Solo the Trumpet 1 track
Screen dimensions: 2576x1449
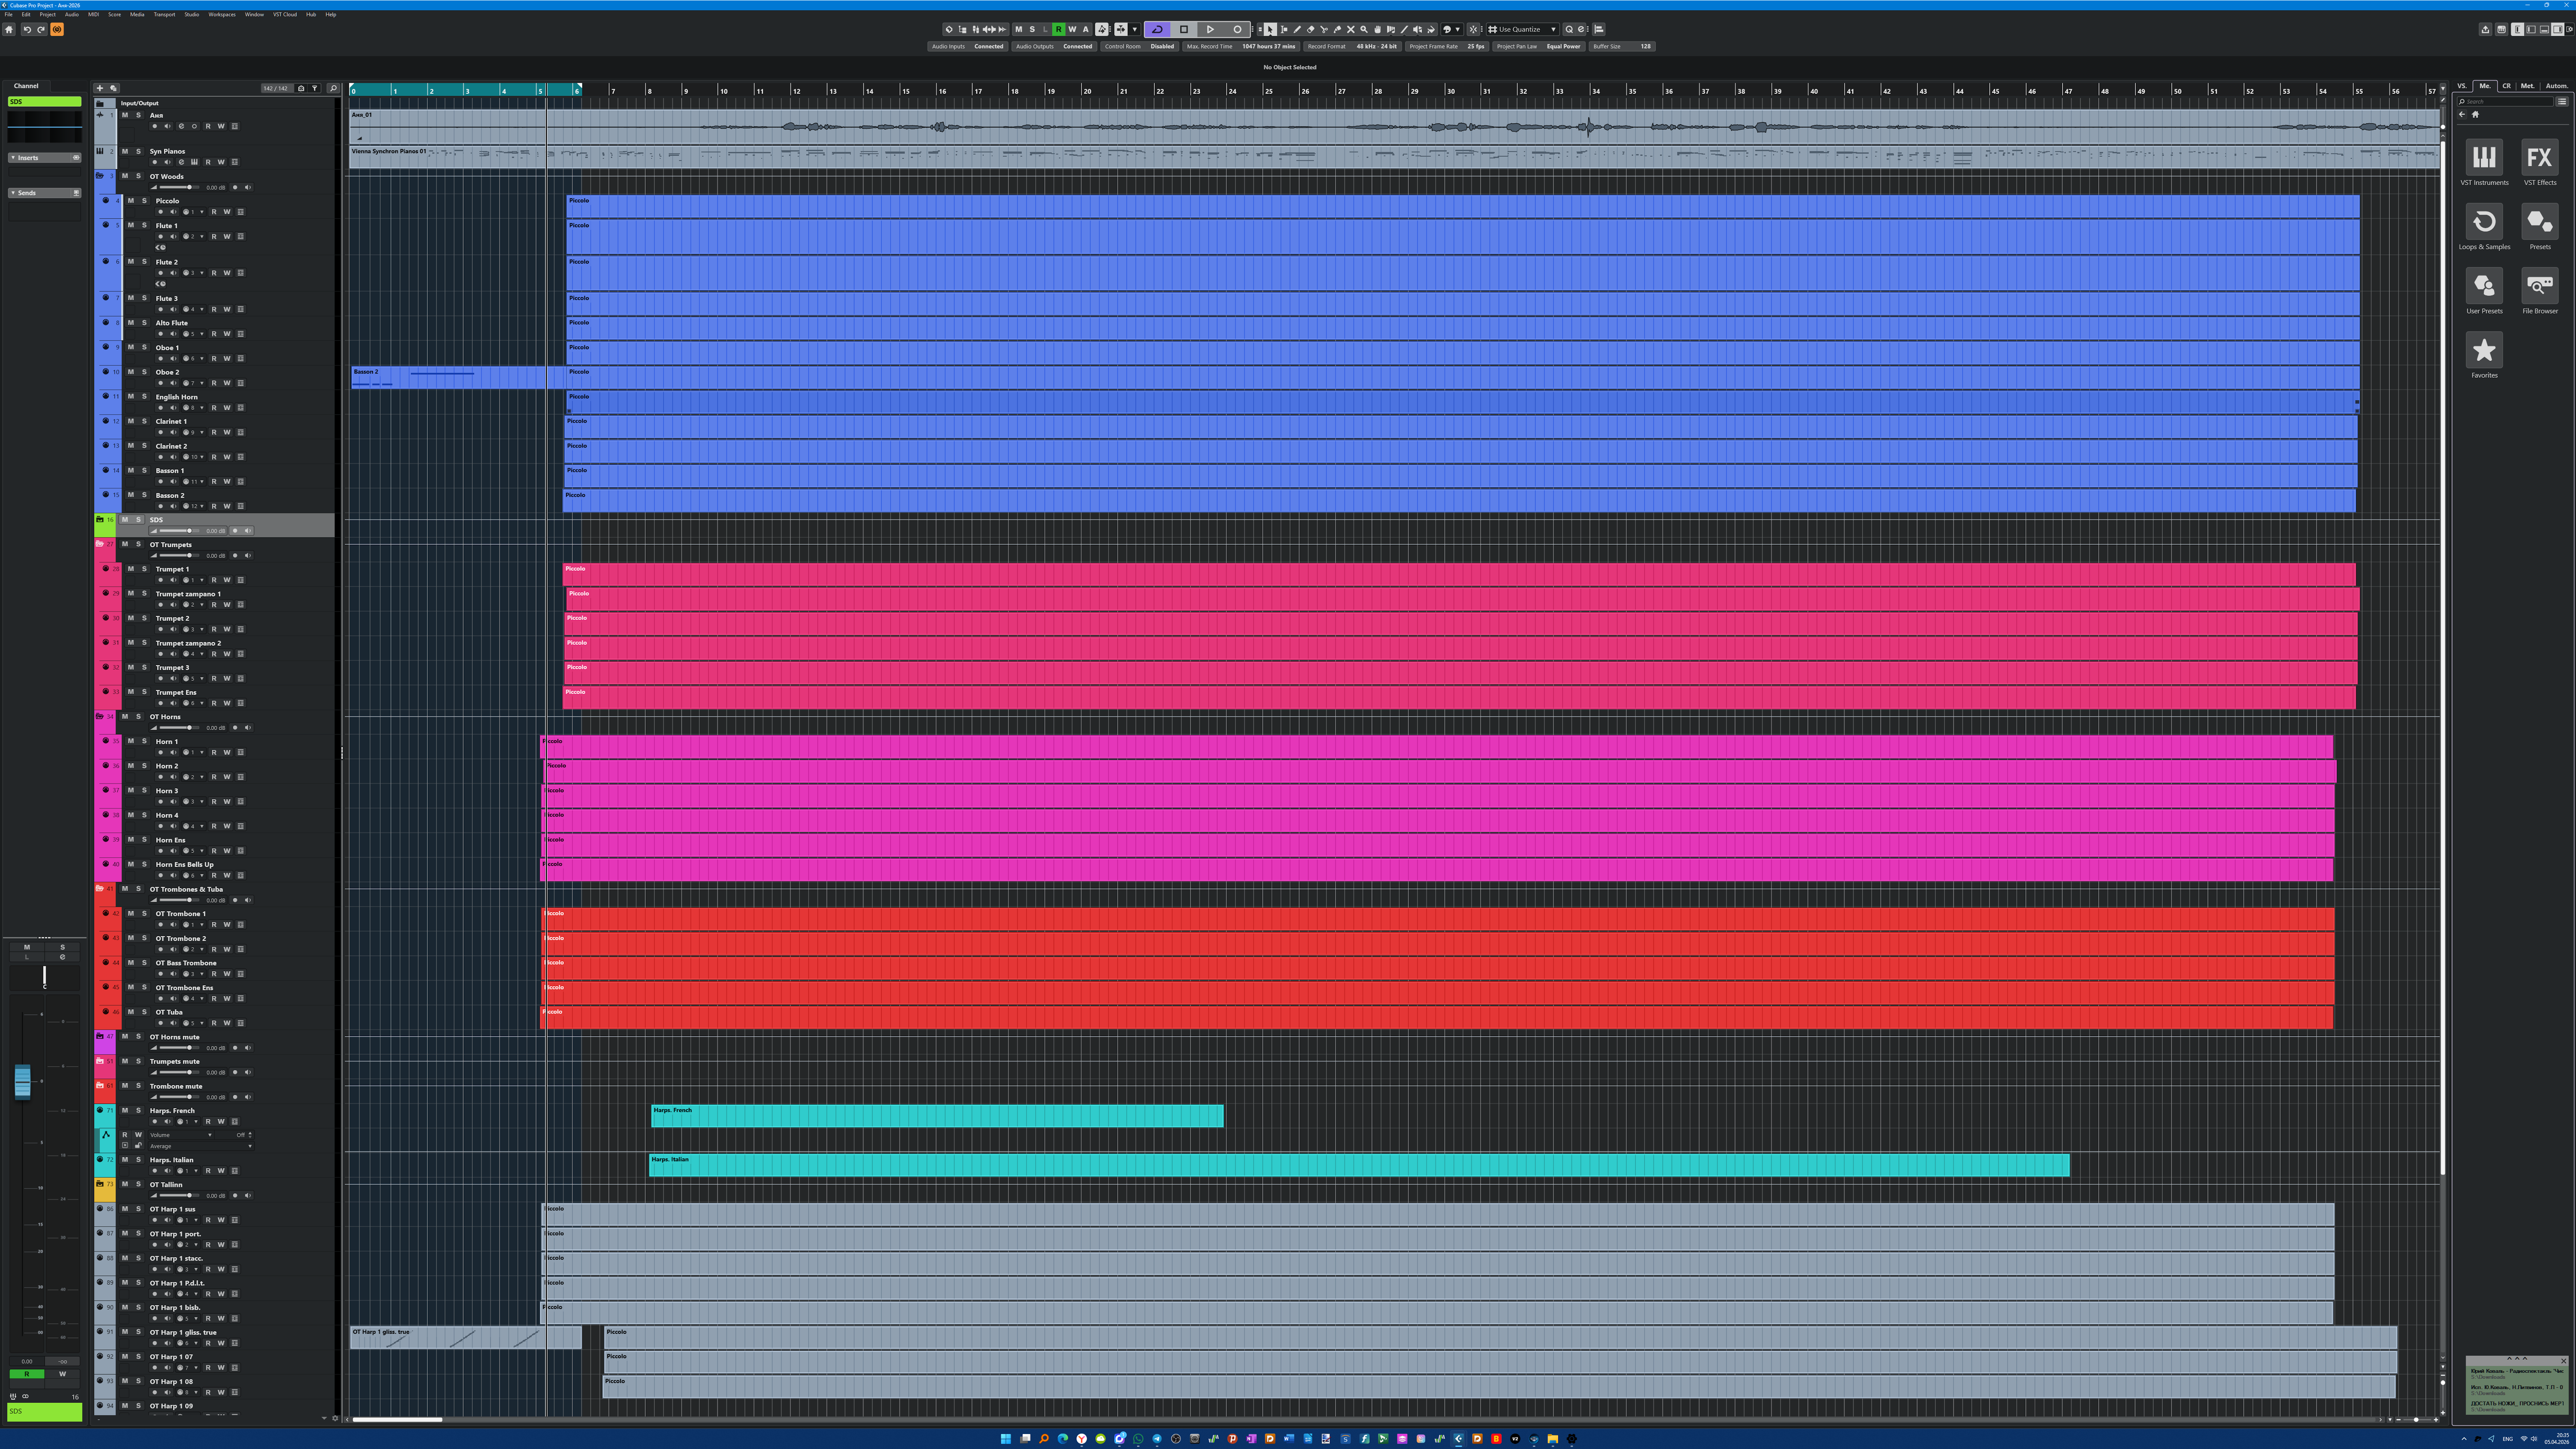144,569
